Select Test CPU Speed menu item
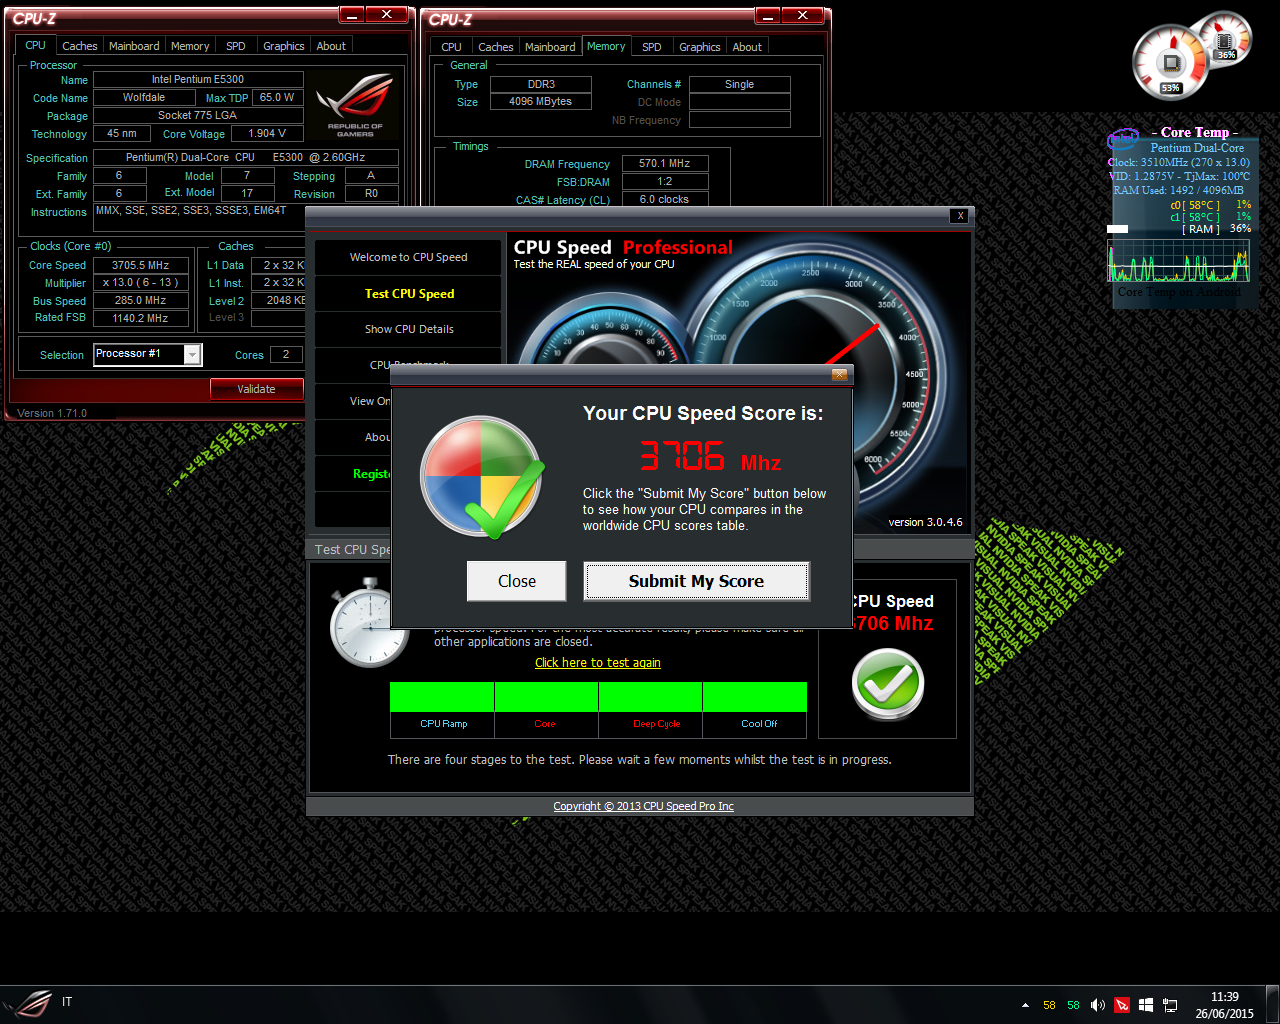Screen dimensions: 1280x1024 coord(408,293)
